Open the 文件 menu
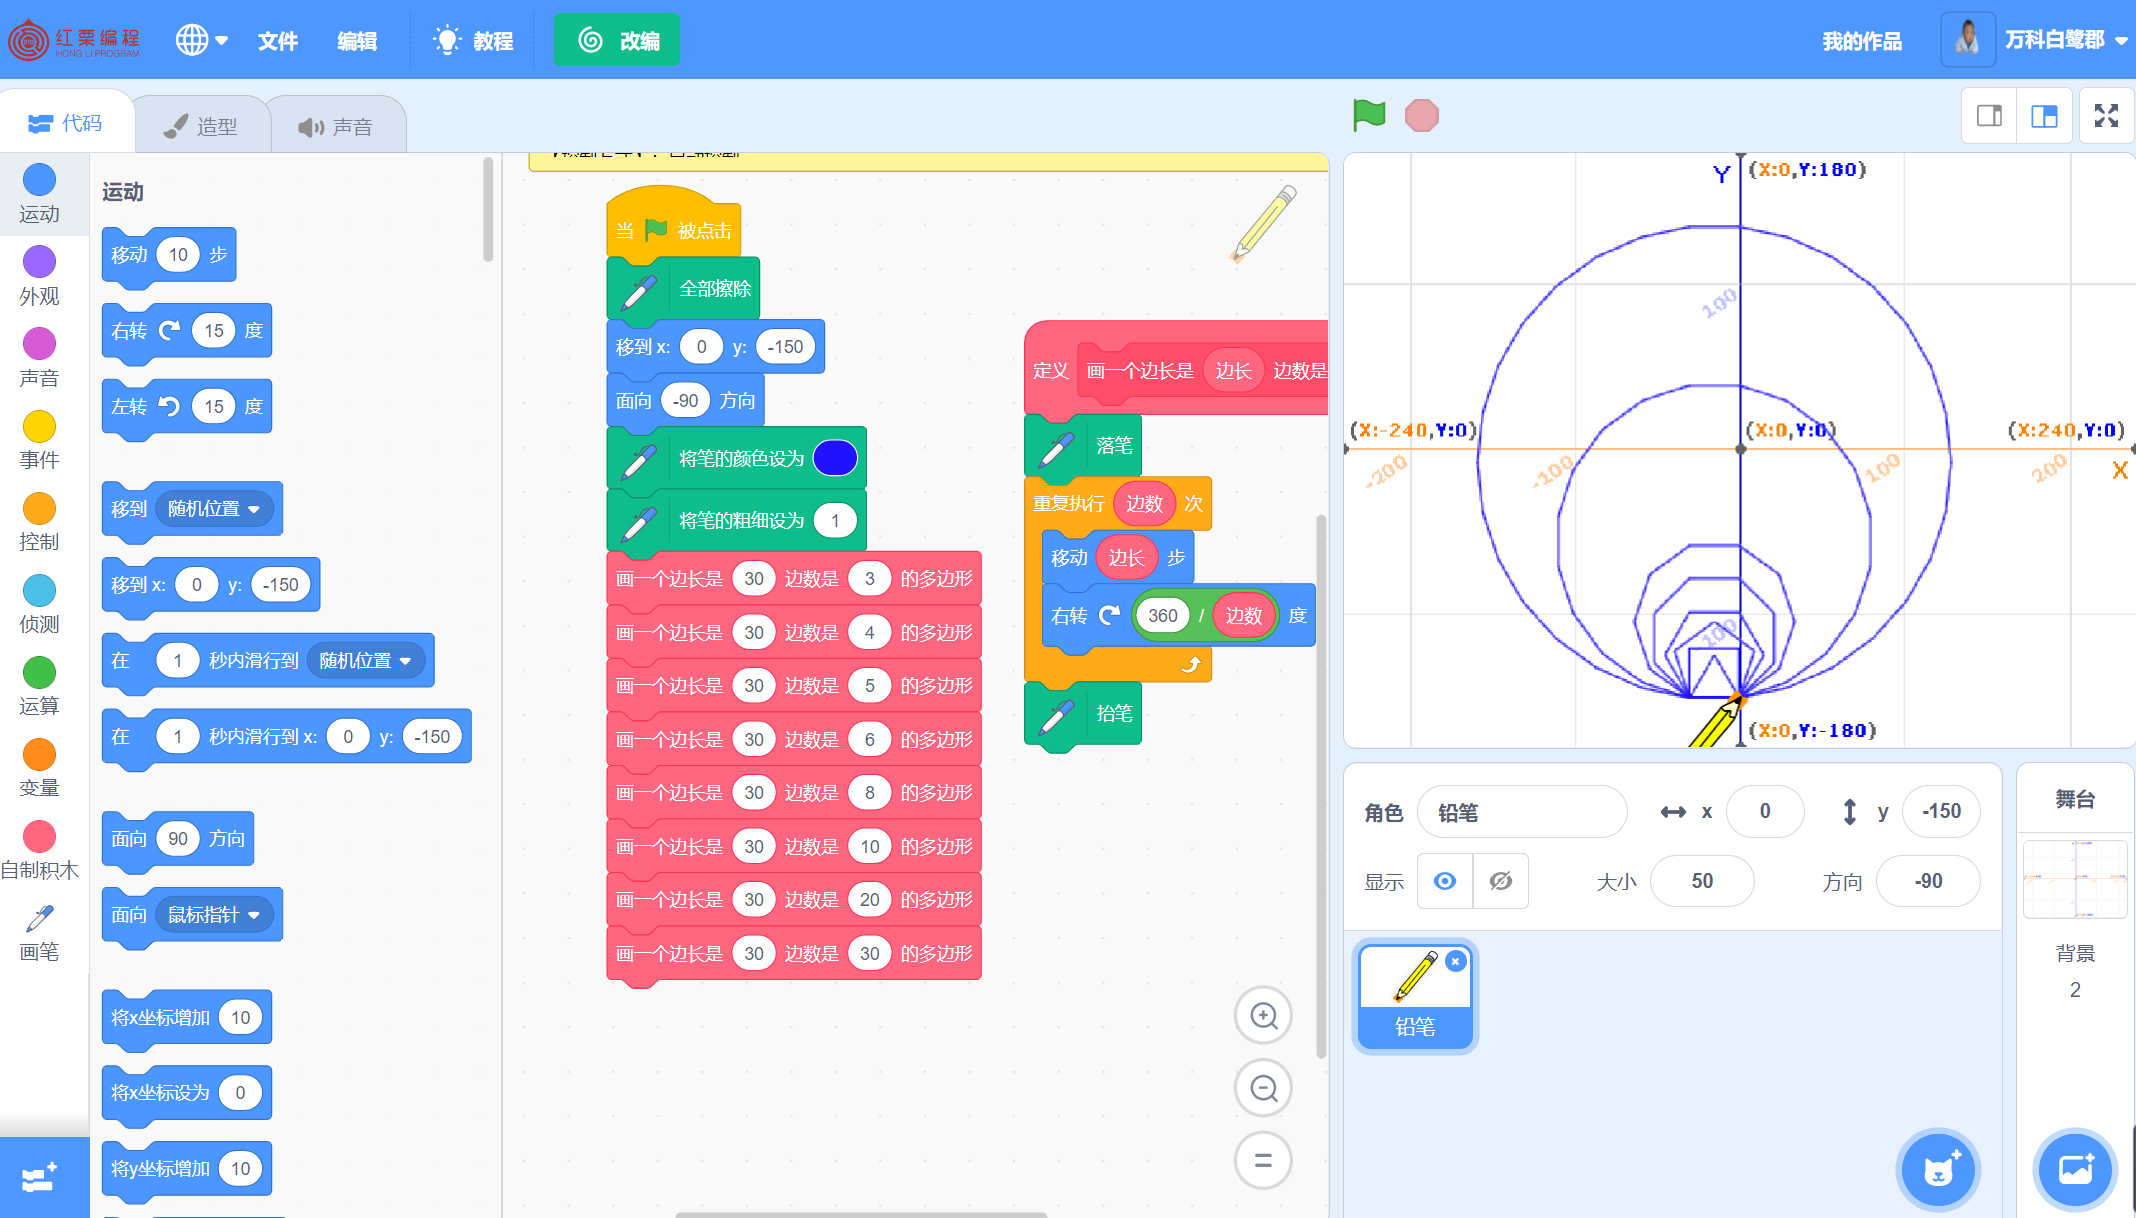Screen dimensions: 2136x1218 click(x=278, y=41)
